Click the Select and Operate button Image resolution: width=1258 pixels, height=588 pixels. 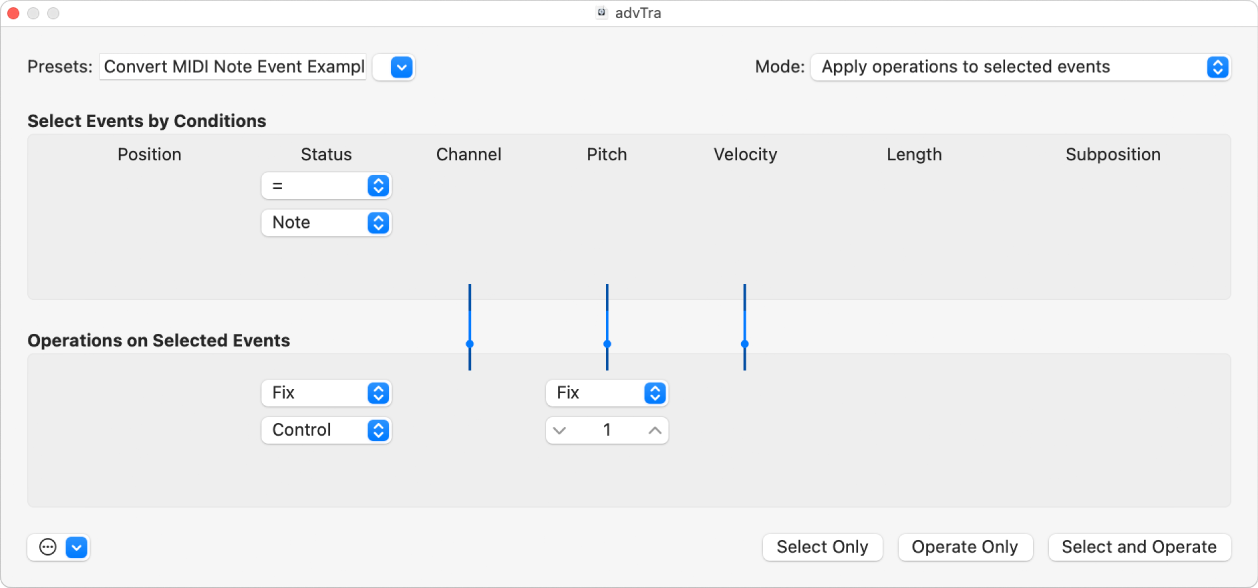[1139, 547]
